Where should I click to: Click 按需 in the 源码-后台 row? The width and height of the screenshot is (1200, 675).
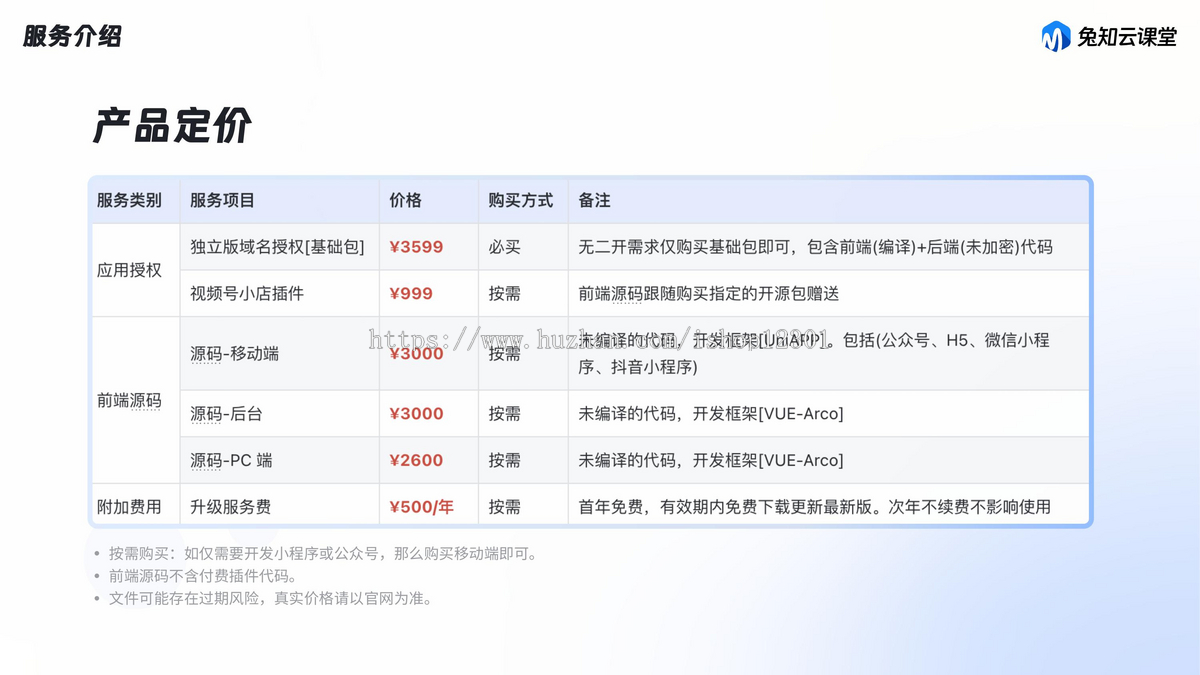504,413
